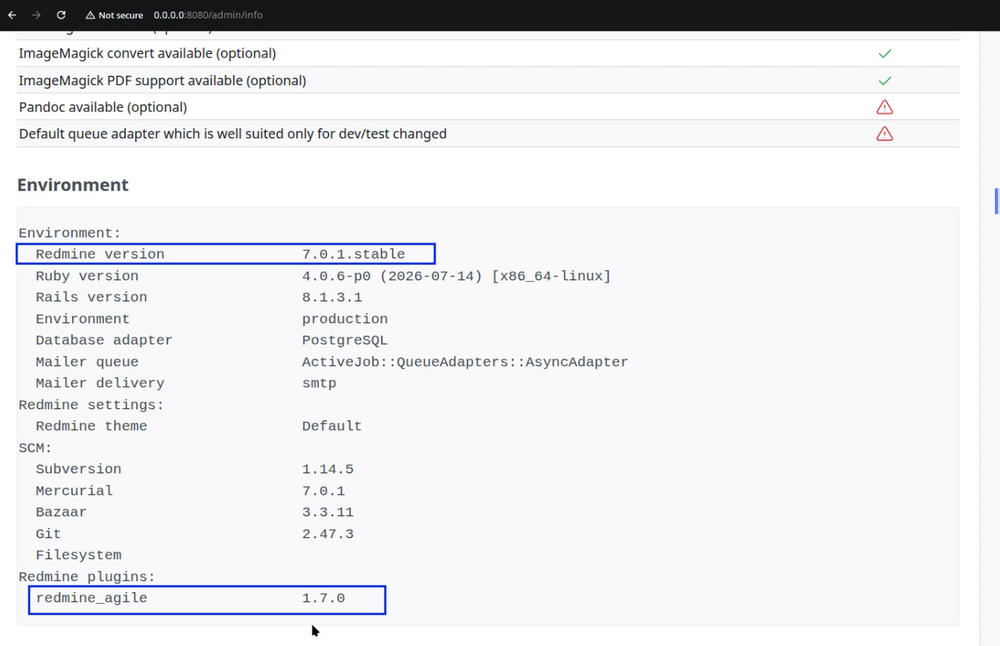Click the text Pandoc available (optional)

pyautogui.click(x=103, y=107)
